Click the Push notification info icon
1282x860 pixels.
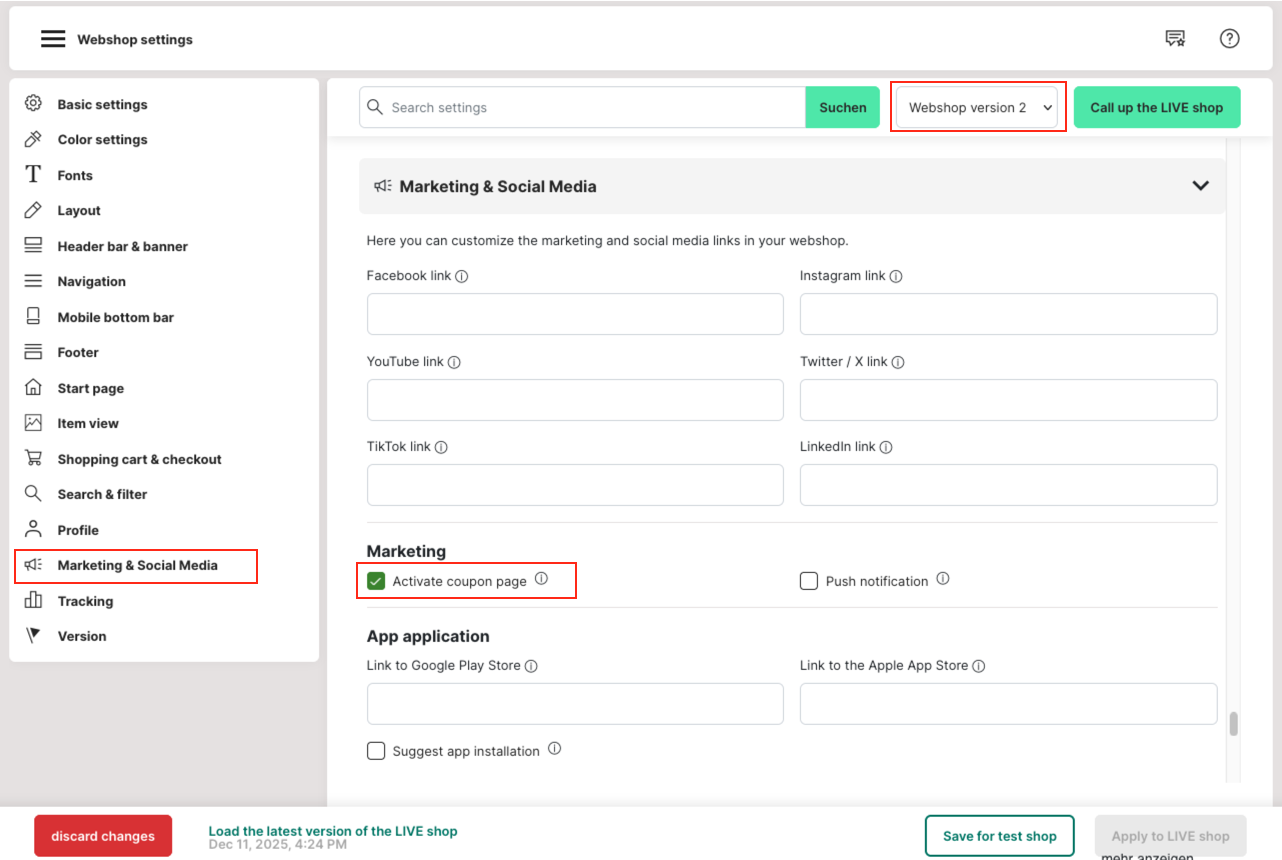[x=942, y=579]
